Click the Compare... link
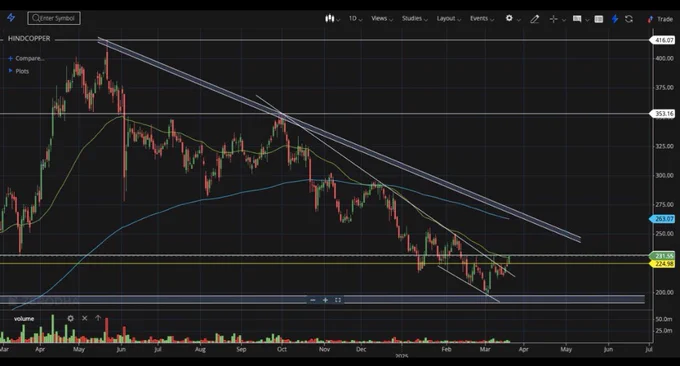Screen dimensions: 680x366 click(26, 58)
